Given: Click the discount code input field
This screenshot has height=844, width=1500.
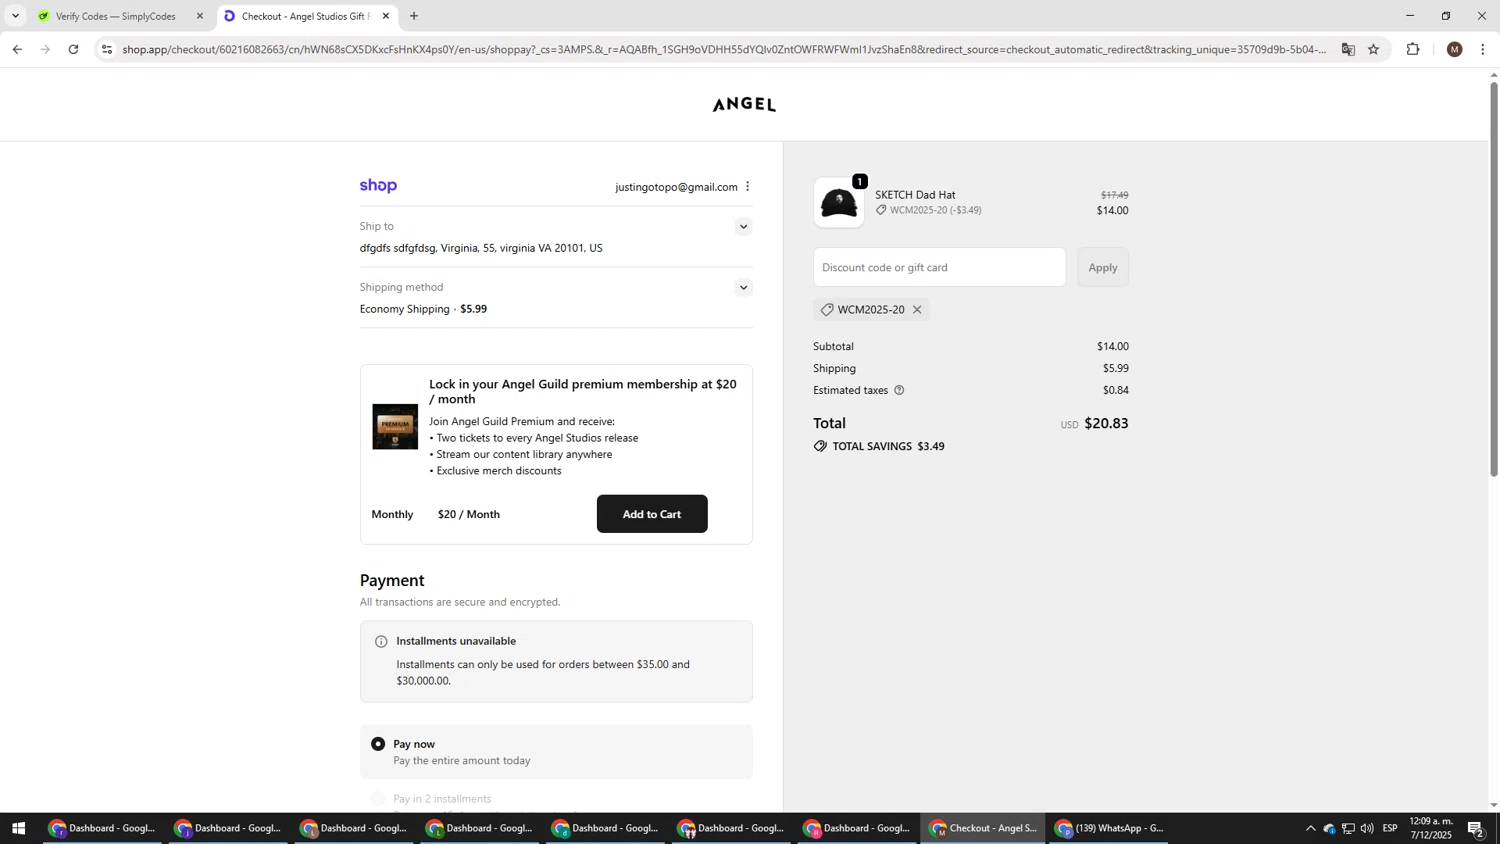Looking at the screenshot, I should point(939,267).
